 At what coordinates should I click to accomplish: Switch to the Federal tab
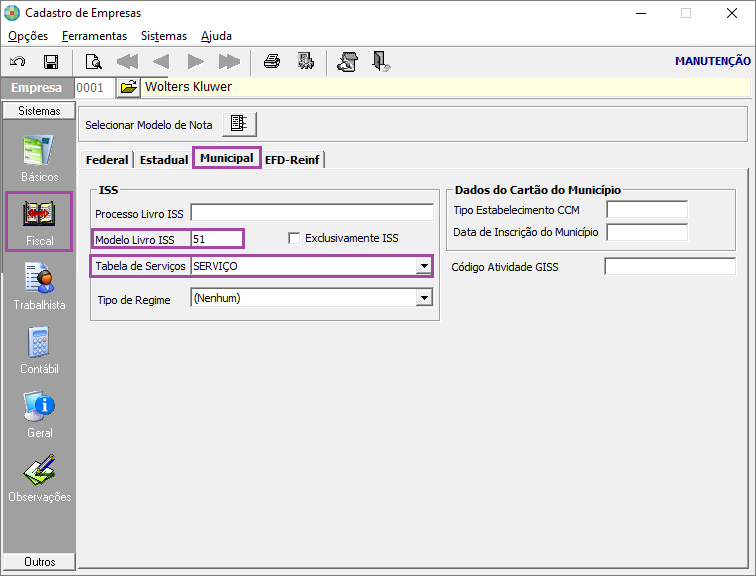coord(107,160)
